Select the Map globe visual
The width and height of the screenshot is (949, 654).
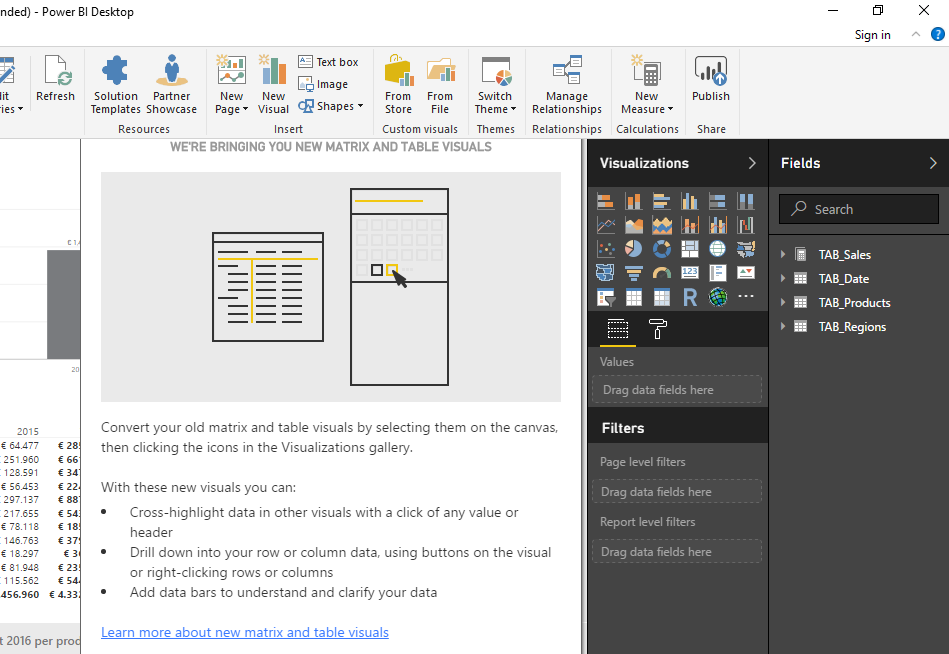click(718, 249)
